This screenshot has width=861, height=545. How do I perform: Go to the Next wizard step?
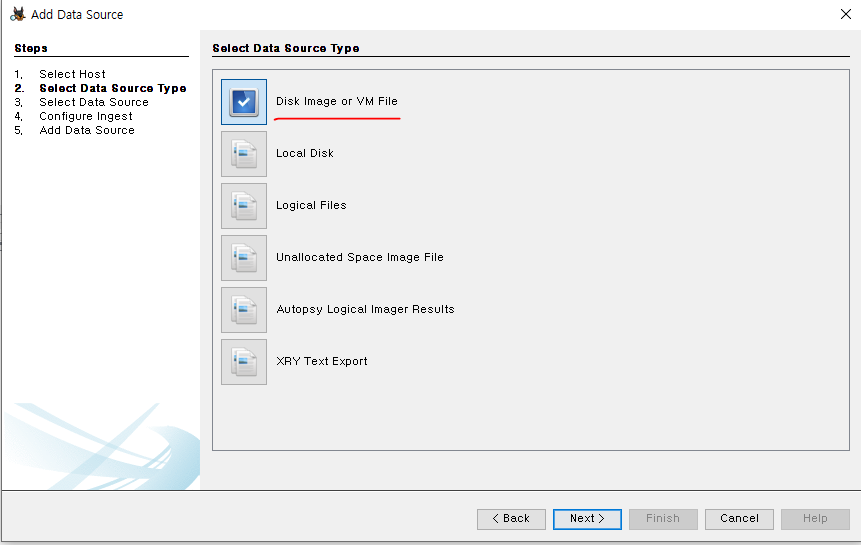pyautogui.click(x=587, y=519)
